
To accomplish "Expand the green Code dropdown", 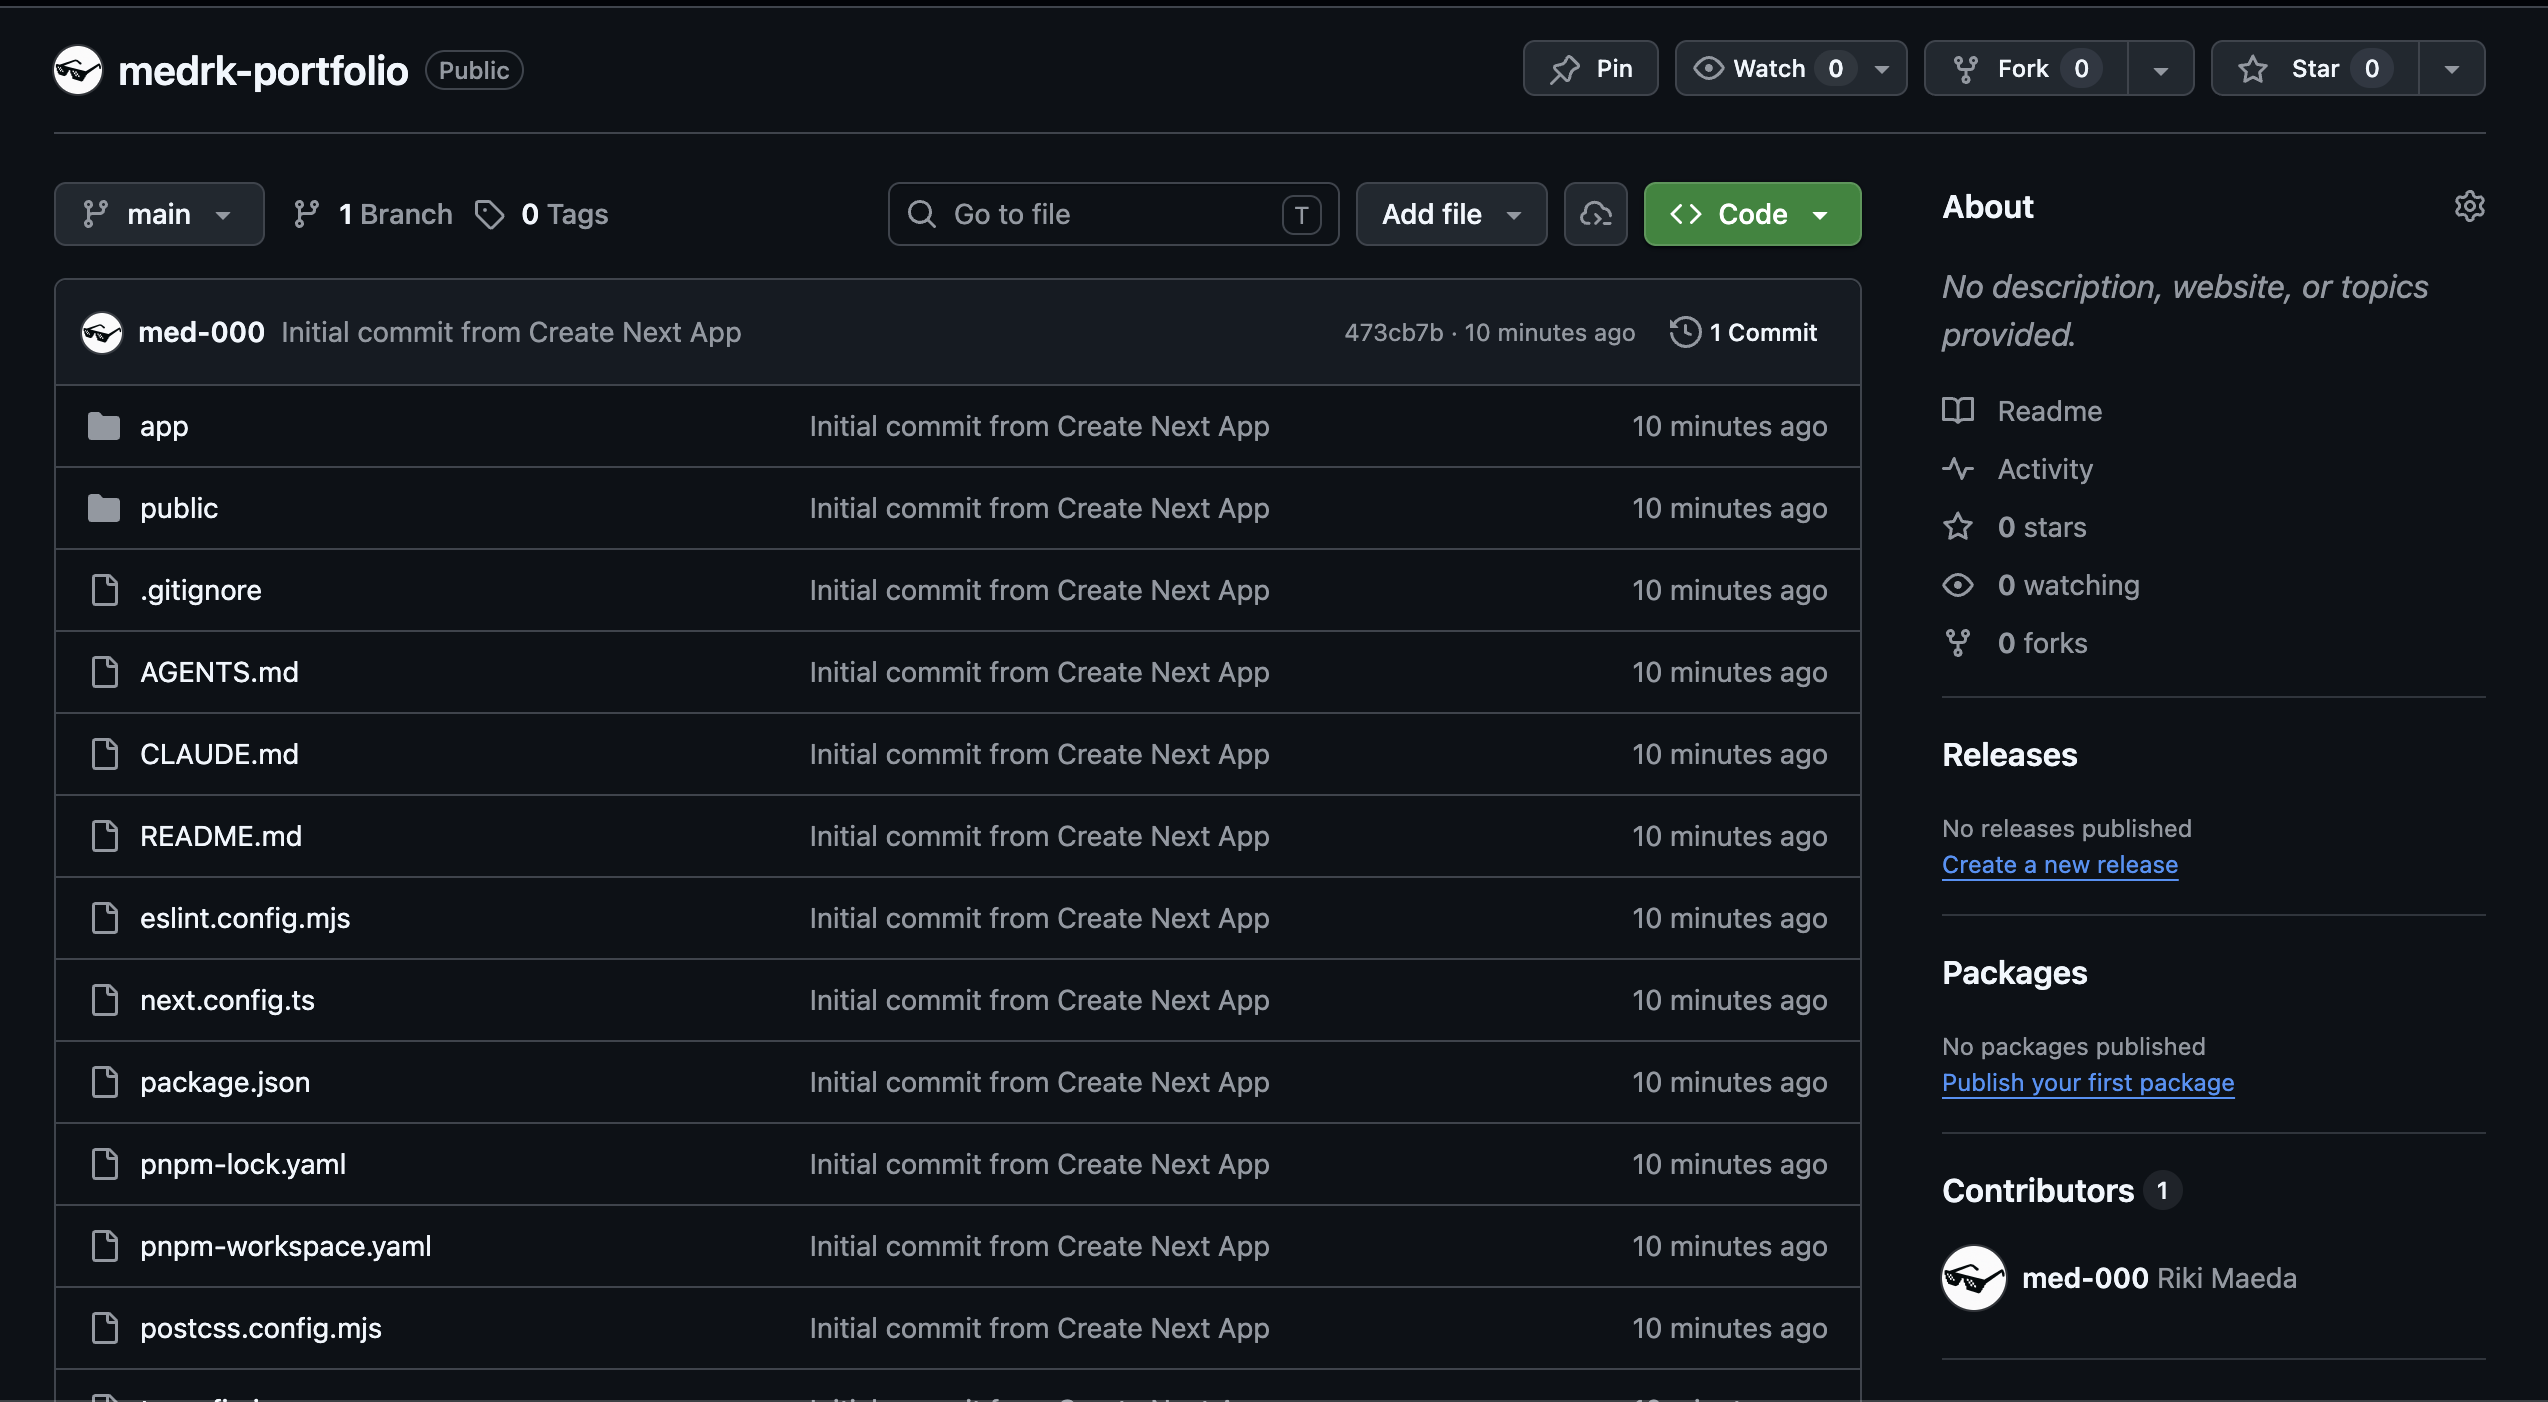I will [1752, 214].
